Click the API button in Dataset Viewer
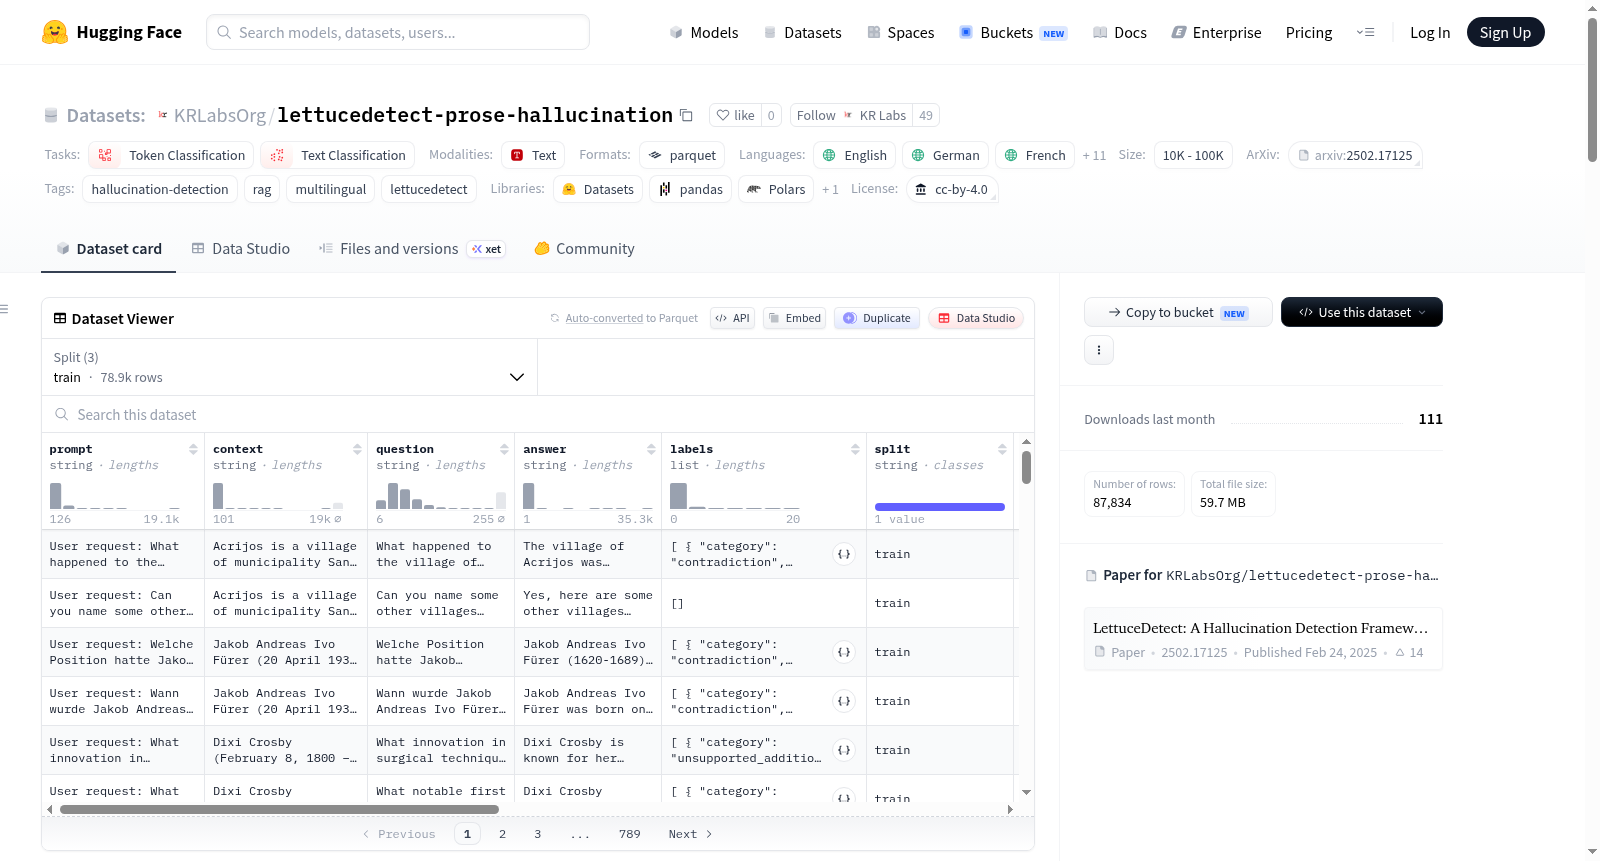The height and width of the screenshot is (861, 1600). (732, 318)
